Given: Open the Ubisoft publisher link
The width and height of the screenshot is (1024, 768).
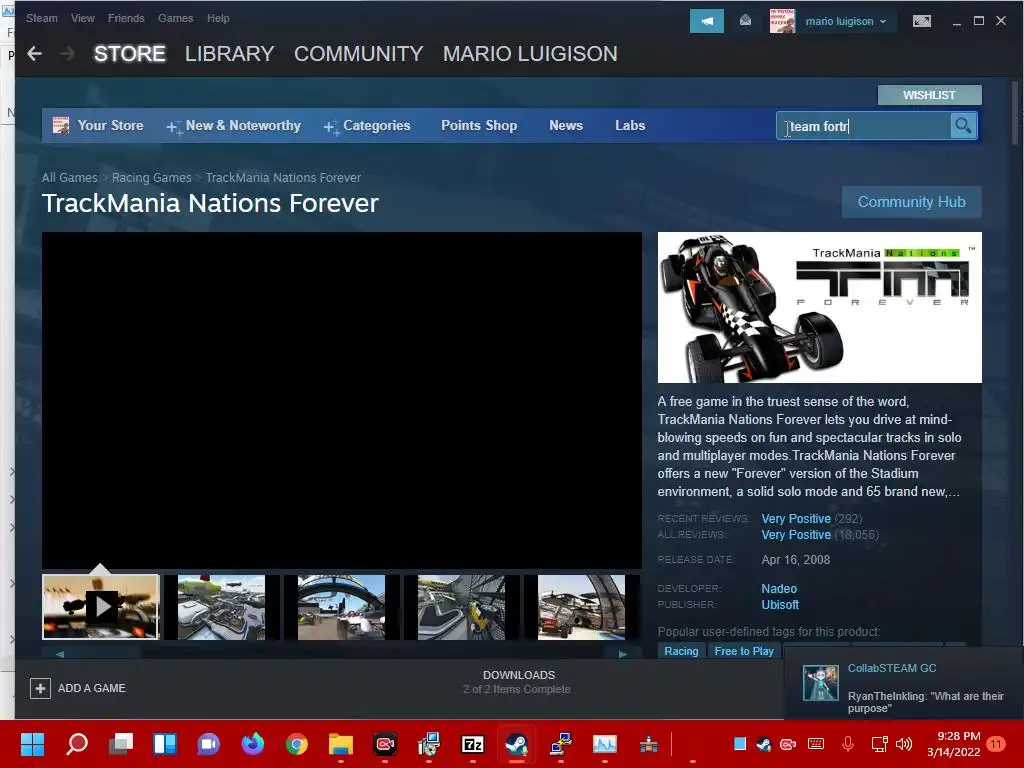Looking at the screenshot, I should click(x=780, y=605).
